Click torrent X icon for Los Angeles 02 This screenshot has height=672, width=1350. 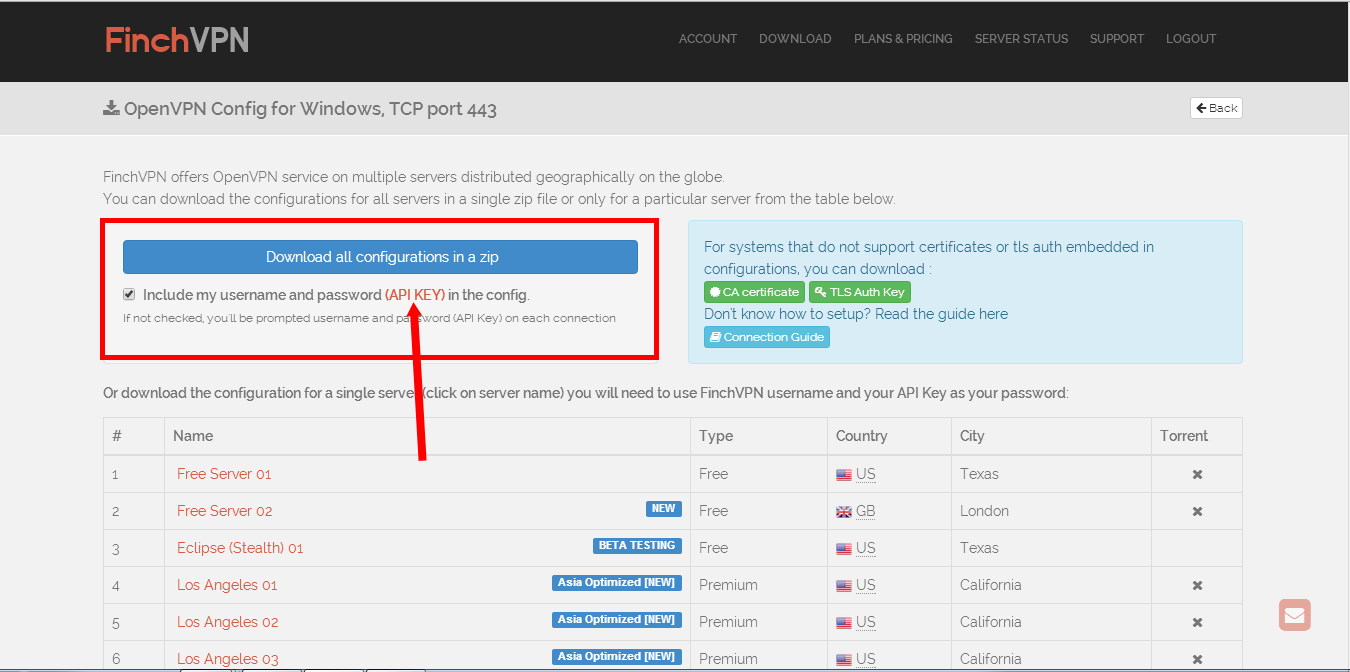pyautogui.click(x=1197, y=622)
